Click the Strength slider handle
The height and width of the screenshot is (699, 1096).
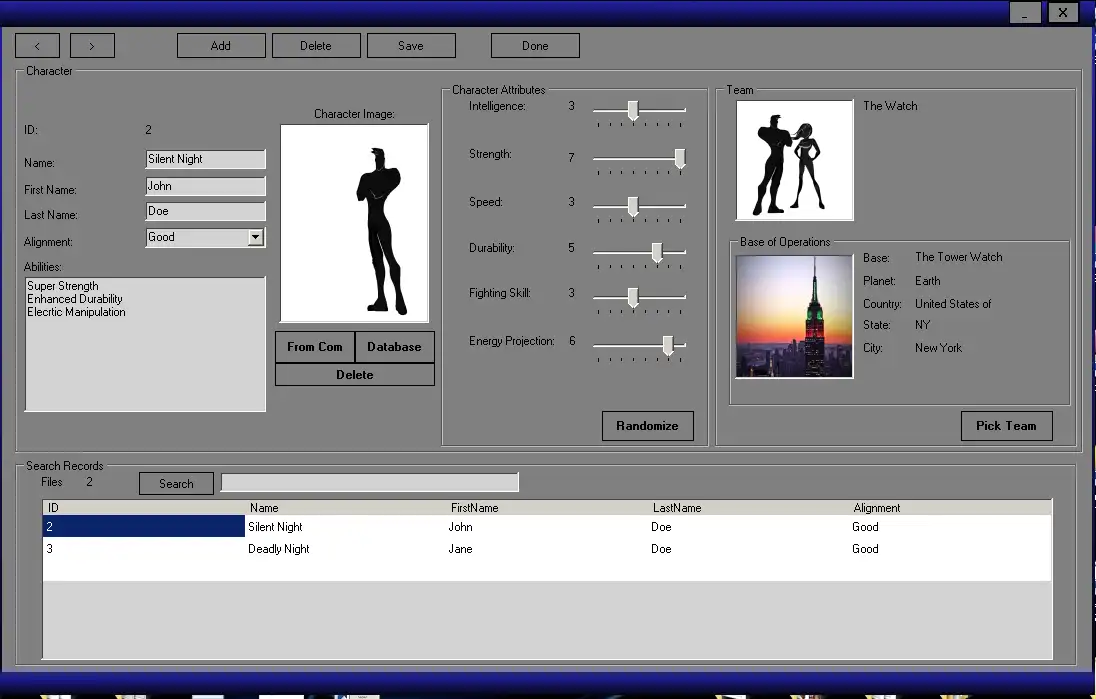[x=680, y=158]
